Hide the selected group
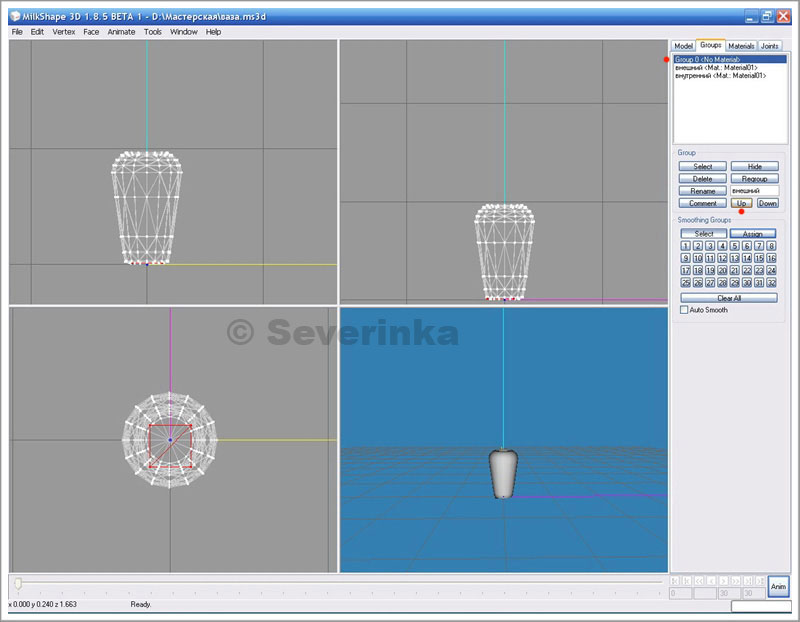The height and width of the screenshot is (622, 800). click(754, 166)
